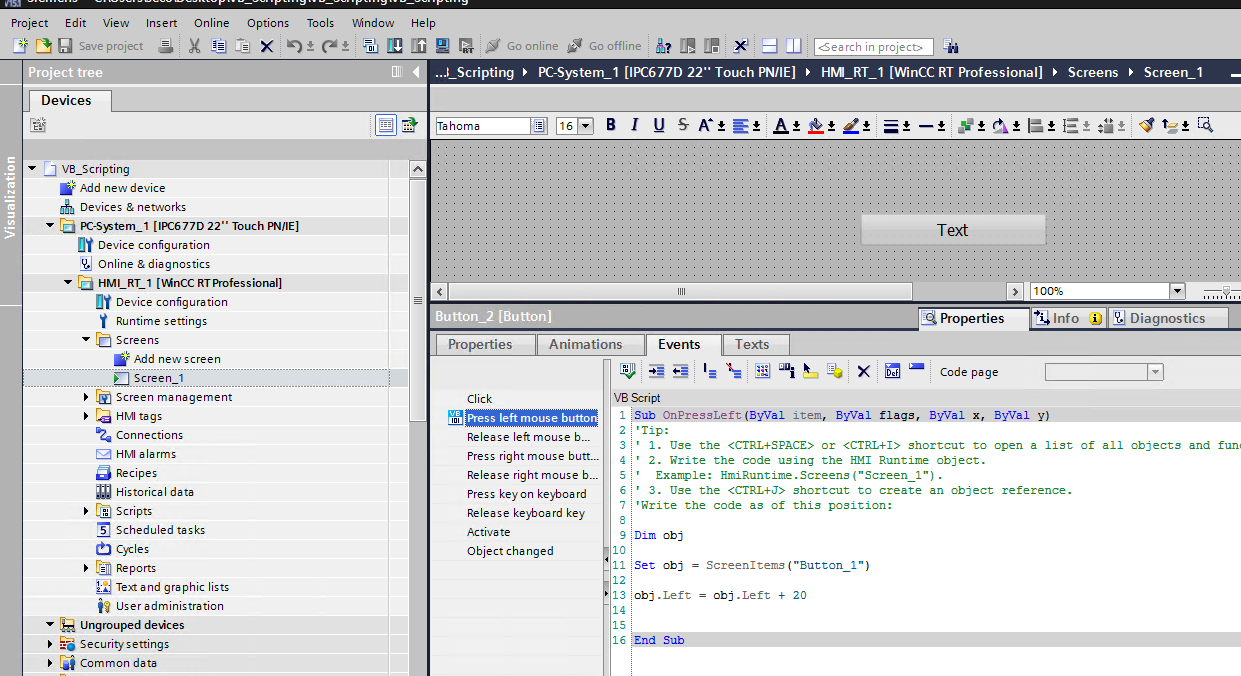Delete script with X in script toolbar
This screenshot has height=676, width=1241.
click(x=864, y=371)
